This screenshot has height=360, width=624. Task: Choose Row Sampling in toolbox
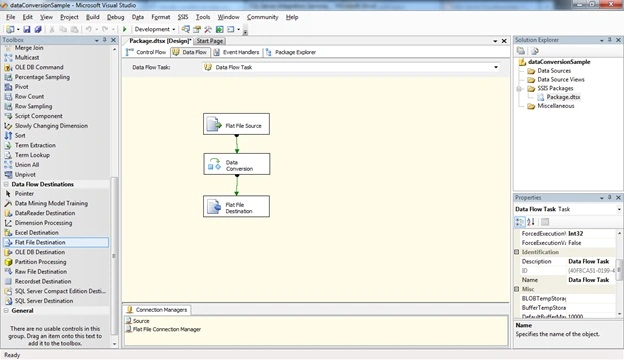[33, 106]
